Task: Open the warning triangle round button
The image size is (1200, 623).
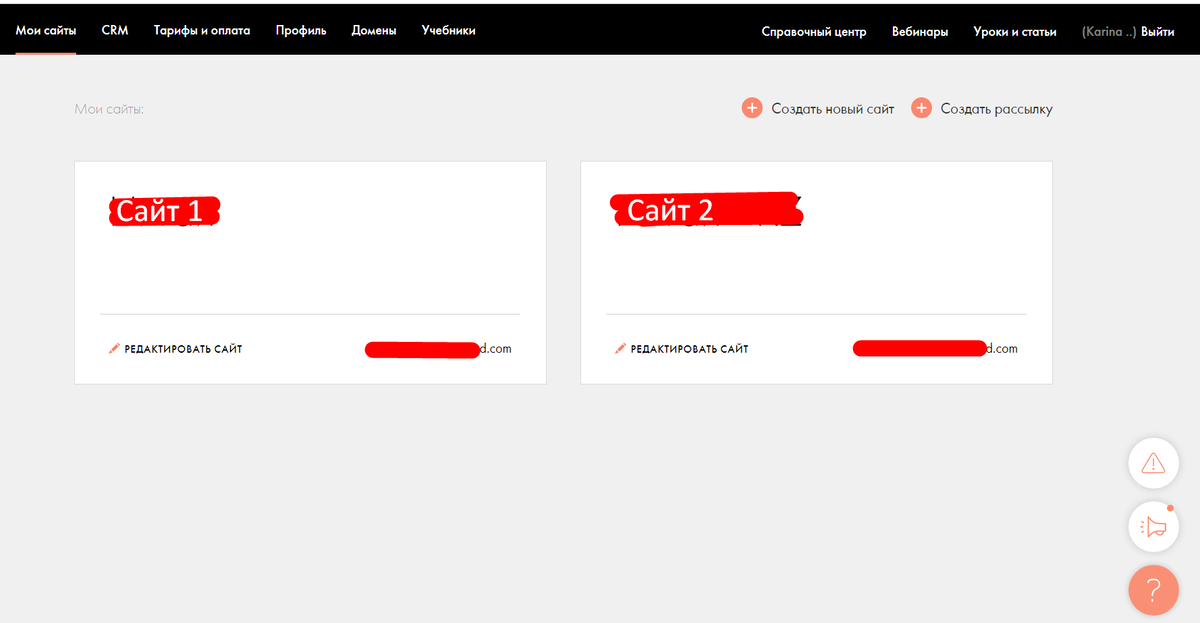Action: point(1153,463)
